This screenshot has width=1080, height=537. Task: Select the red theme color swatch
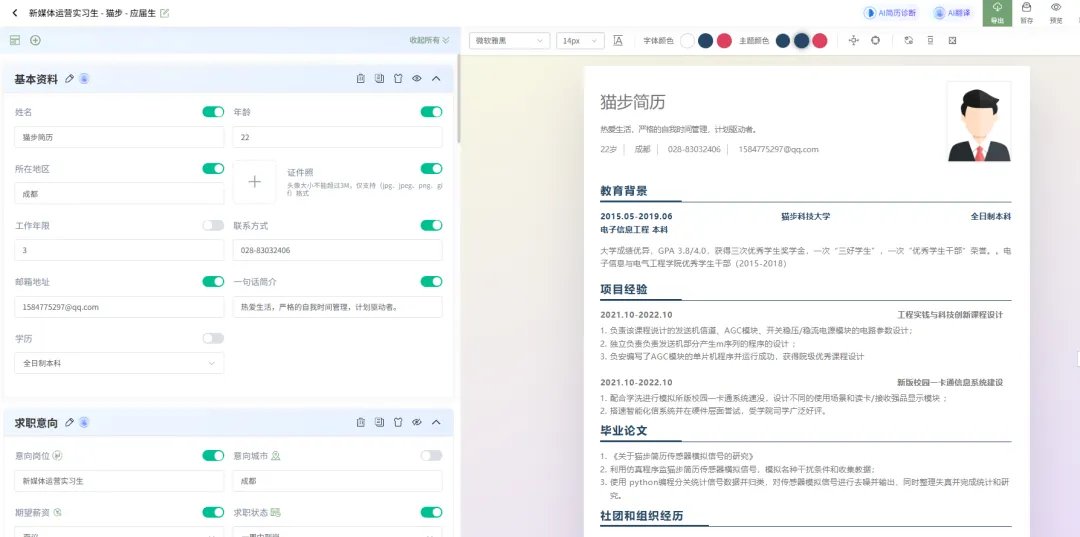coord(819,41)
